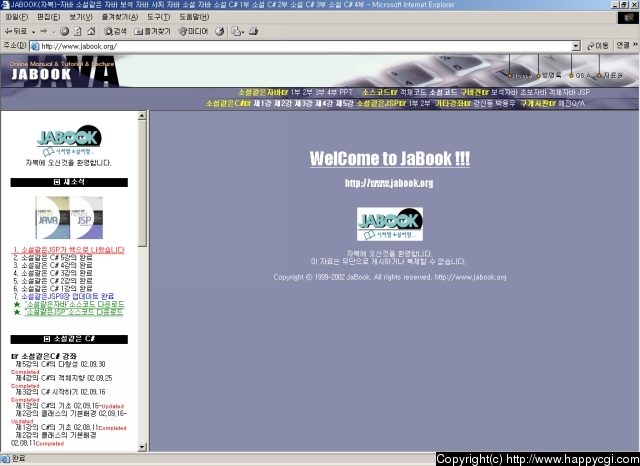Open the Home link in banner

(520, 75)
